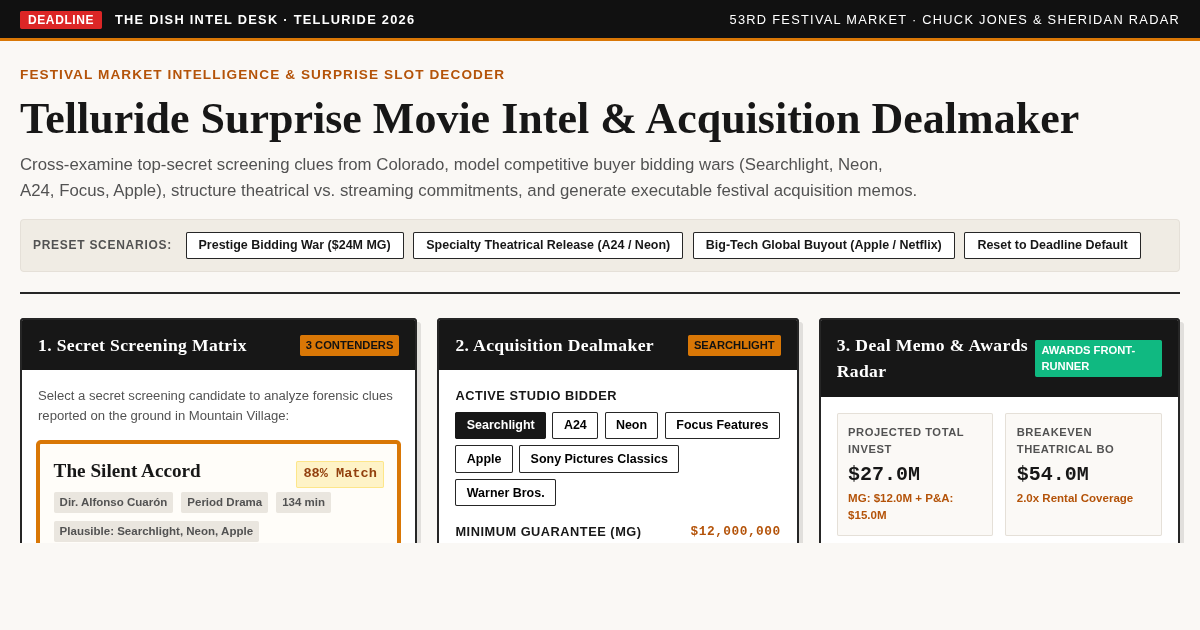Click THE DISH INTEL DESK · TELLURIDE 2026 text
This screenshot has height=630, width=1200.
265,20
